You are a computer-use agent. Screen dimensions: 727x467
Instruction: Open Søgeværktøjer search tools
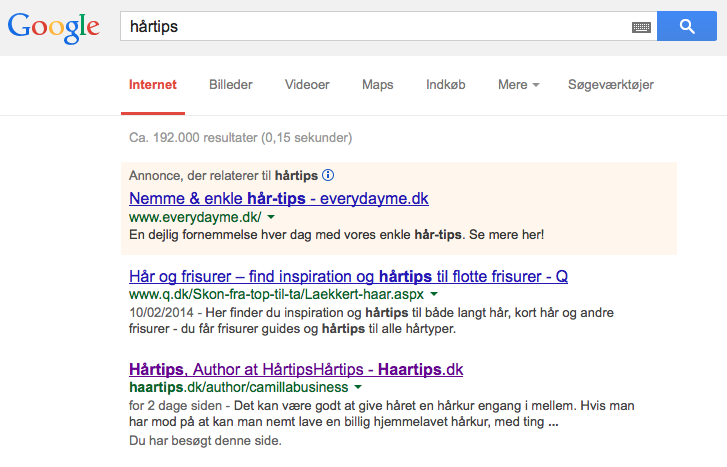point(610,85)
